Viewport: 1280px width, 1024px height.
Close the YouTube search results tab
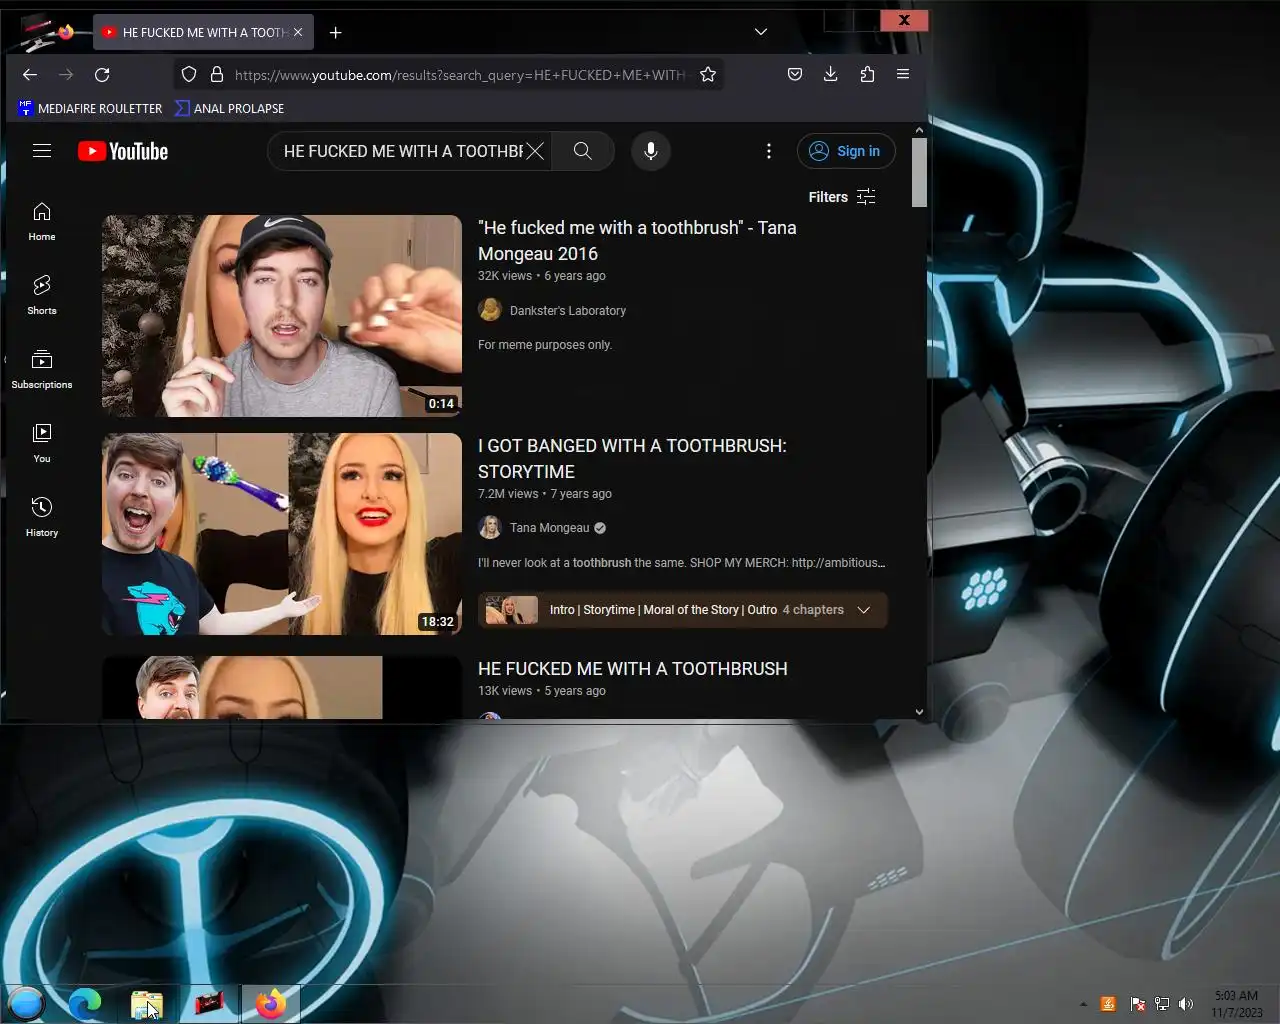point(298,33)
